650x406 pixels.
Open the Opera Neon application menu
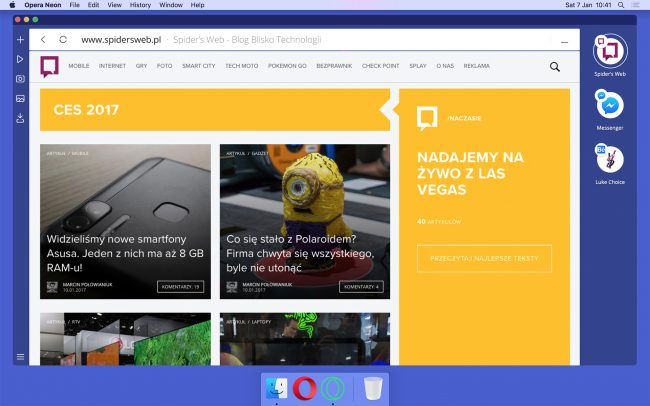tap(43, 5)
